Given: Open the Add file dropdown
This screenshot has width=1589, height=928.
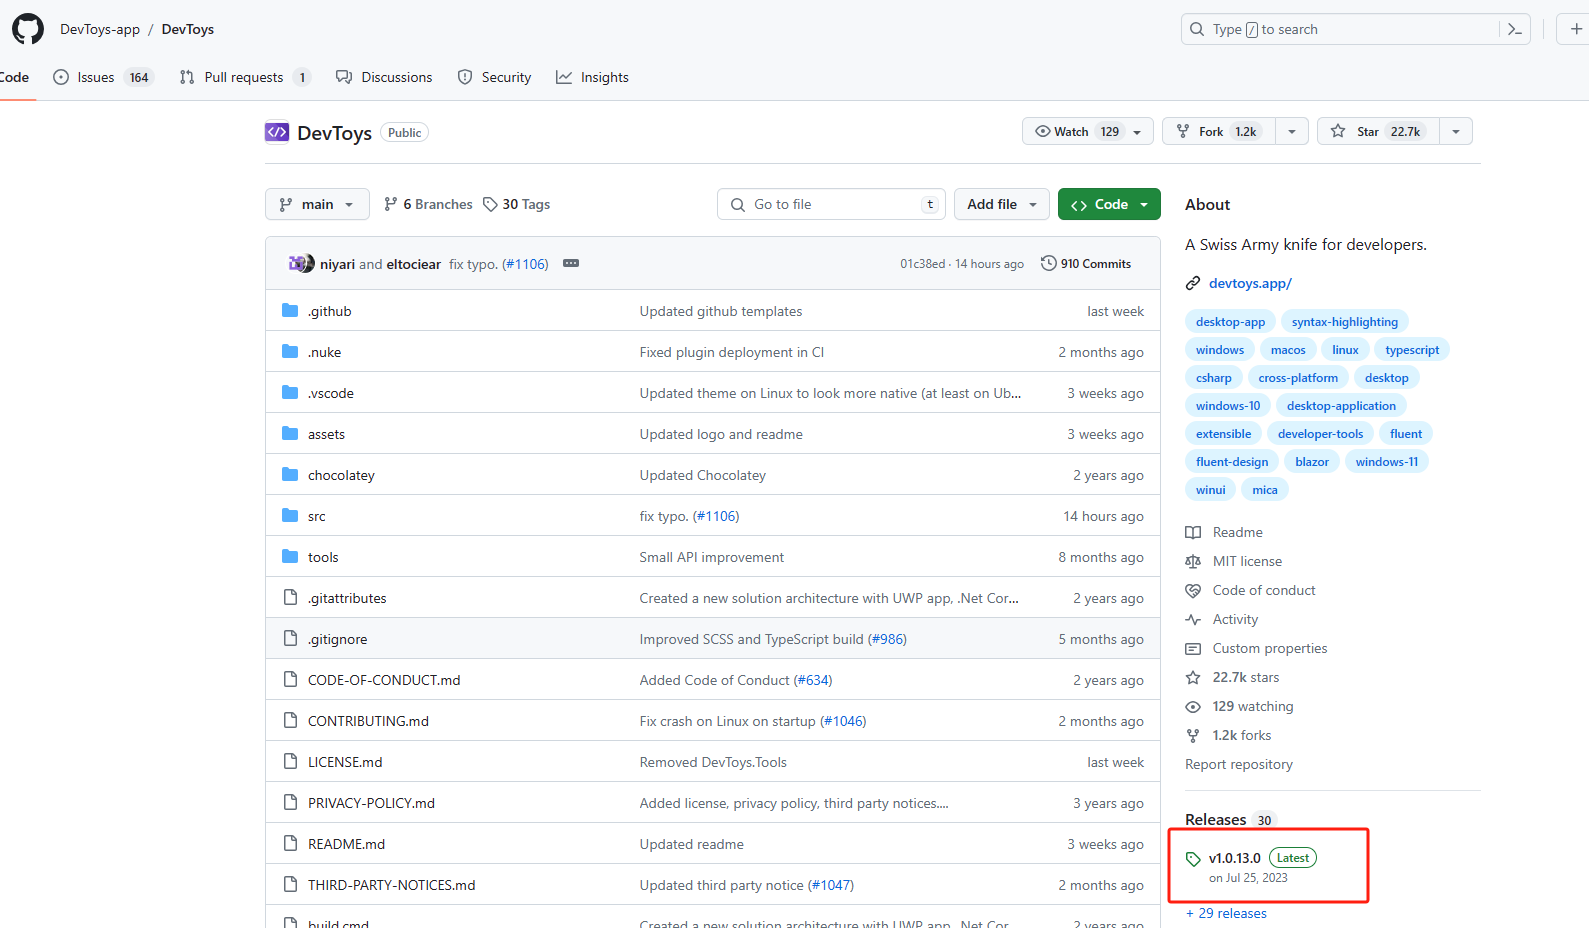Looking at the screenshot, I should point(1002,204).
